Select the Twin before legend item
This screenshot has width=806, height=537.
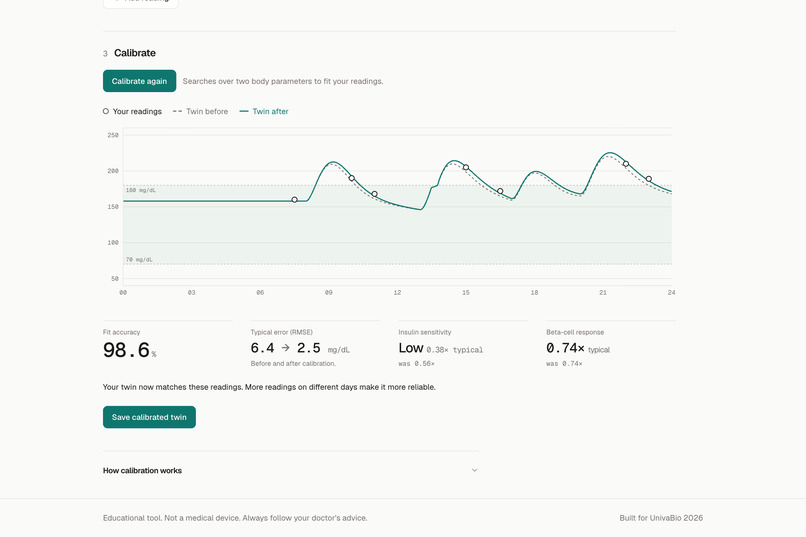click(200, 112)
